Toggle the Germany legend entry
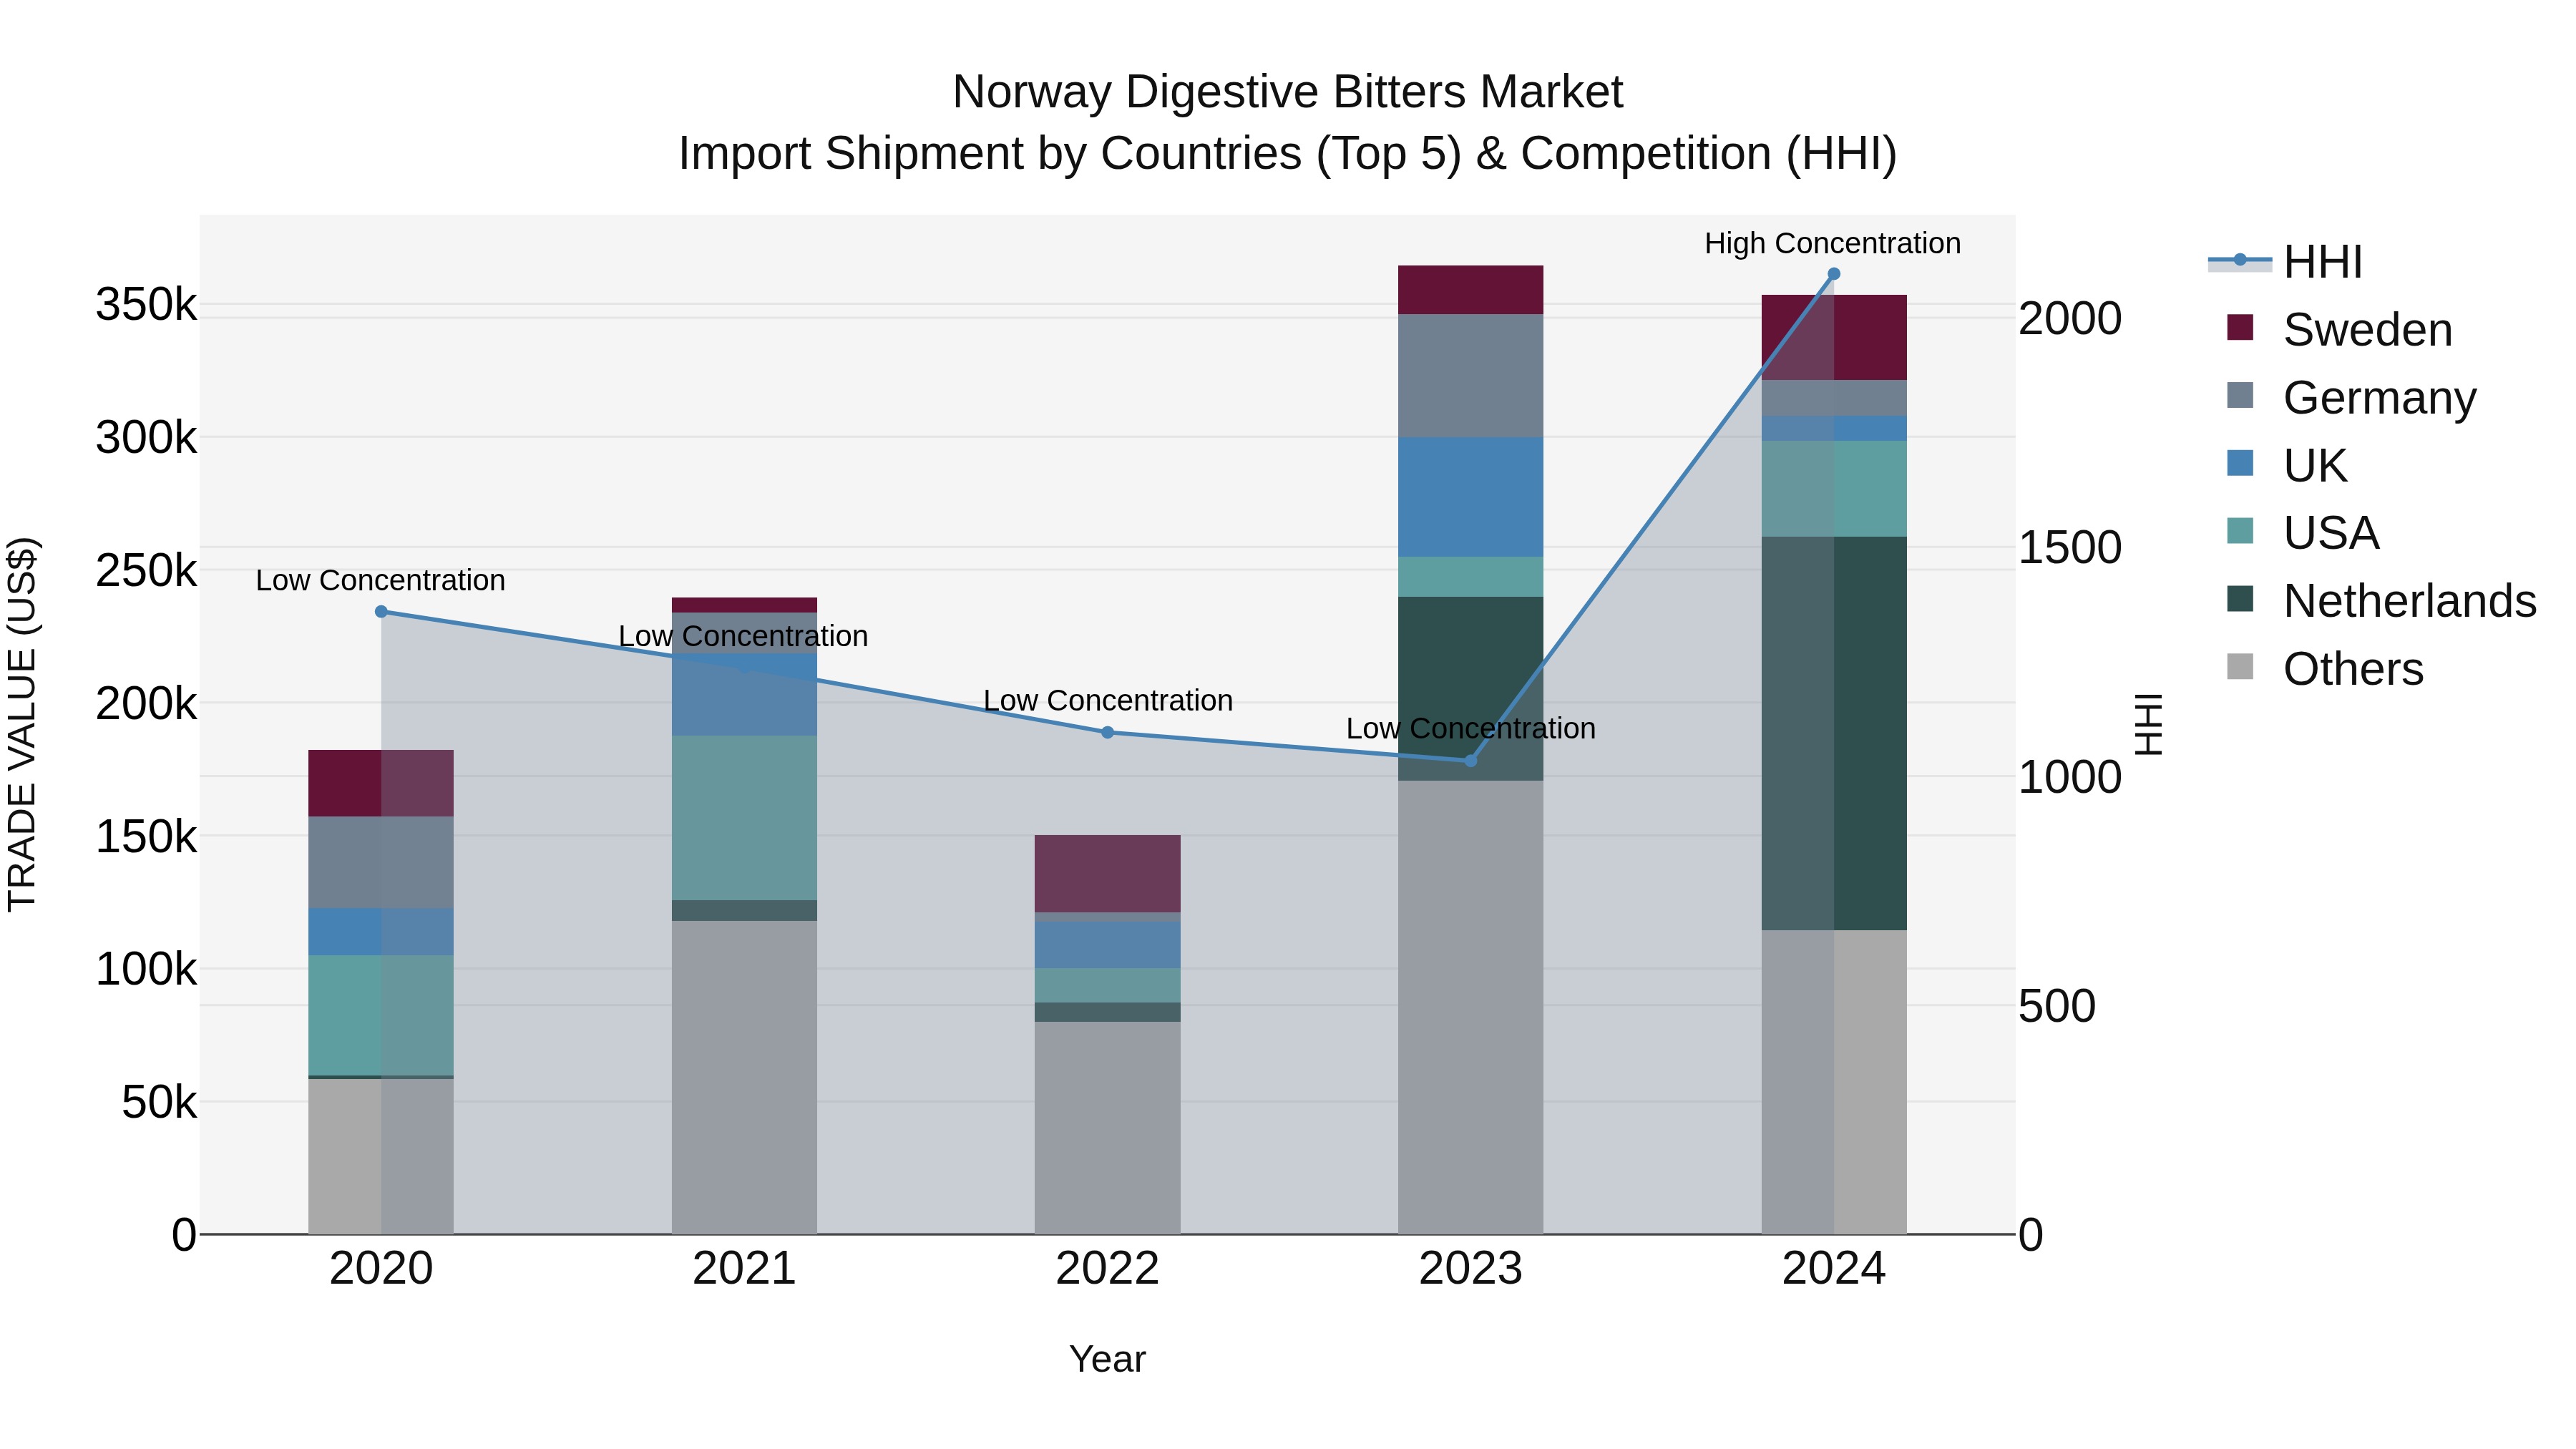Image resolution: width=2576 pixels, height=1449 pixels. [x=2351, y=397]
